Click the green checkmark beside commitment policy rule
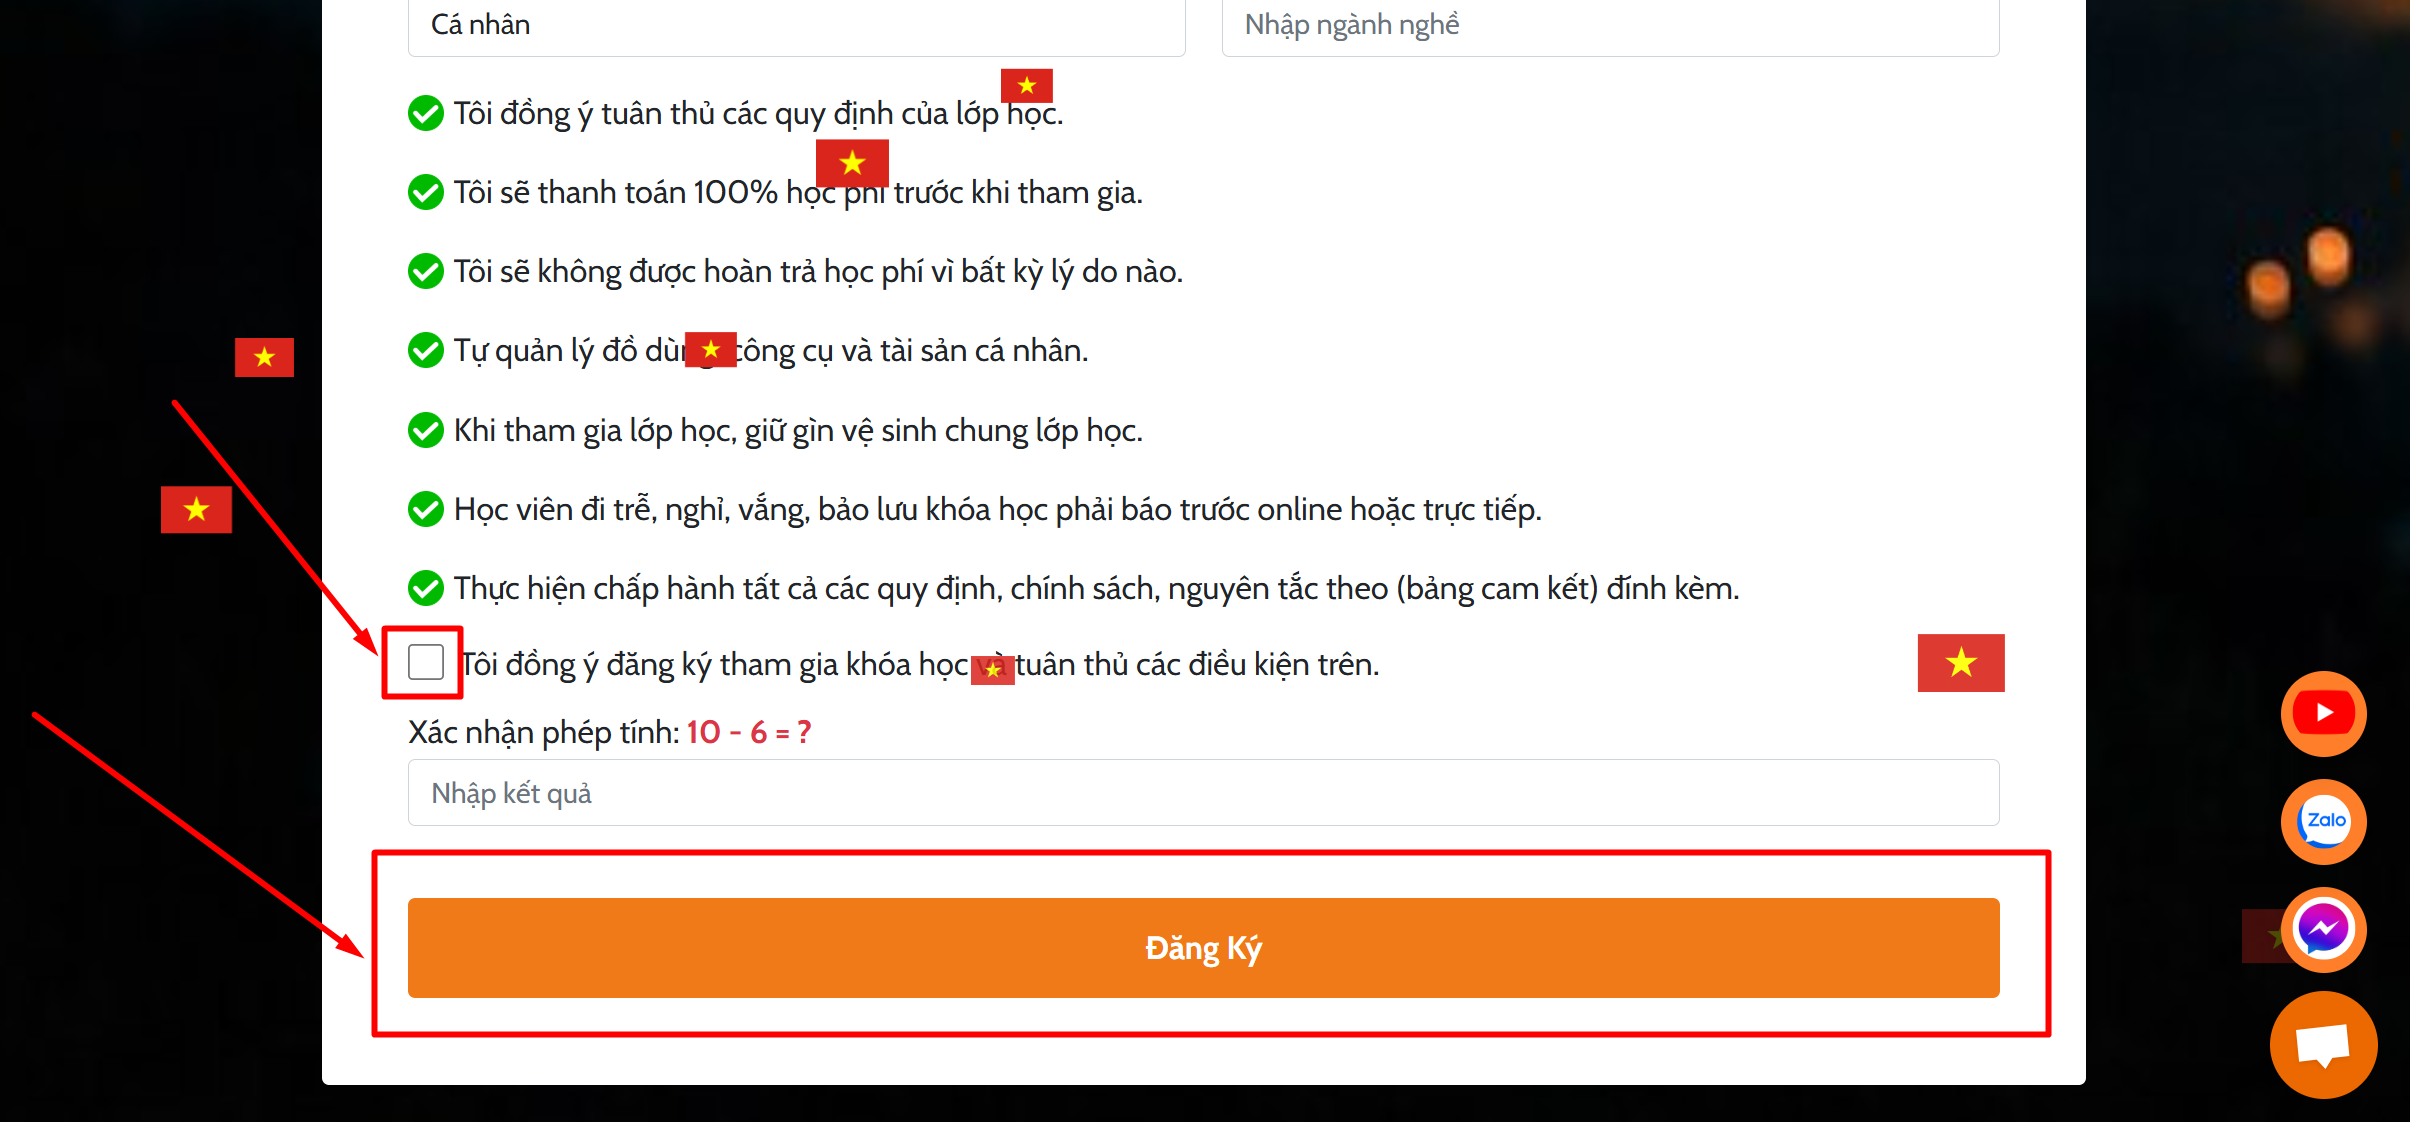 click(x=426, y=588)
